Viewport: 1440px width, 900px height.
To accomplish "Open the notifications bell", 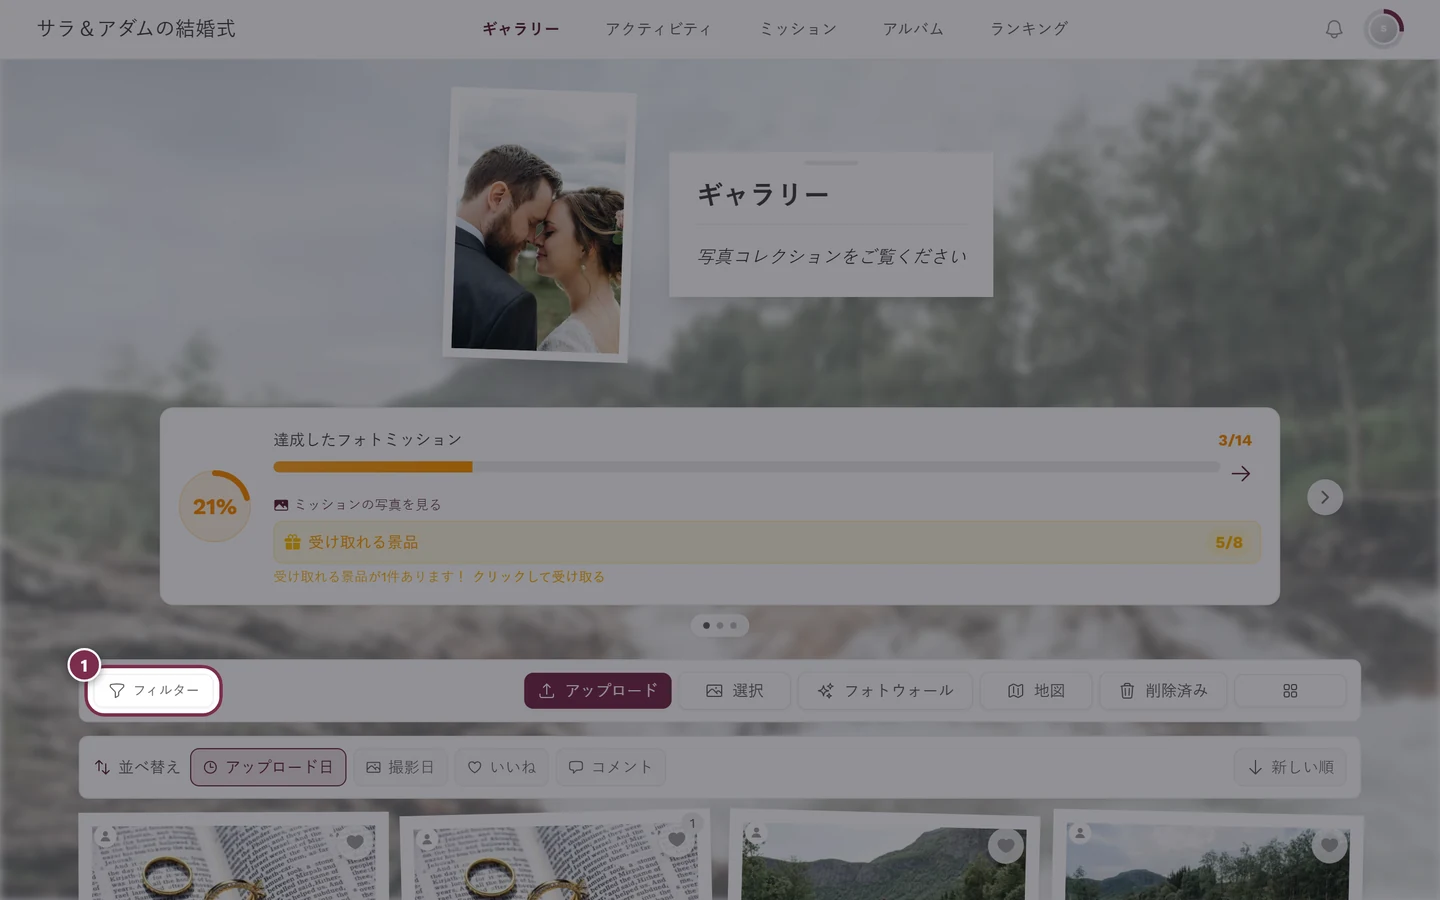I will (x=1334, y=29).
